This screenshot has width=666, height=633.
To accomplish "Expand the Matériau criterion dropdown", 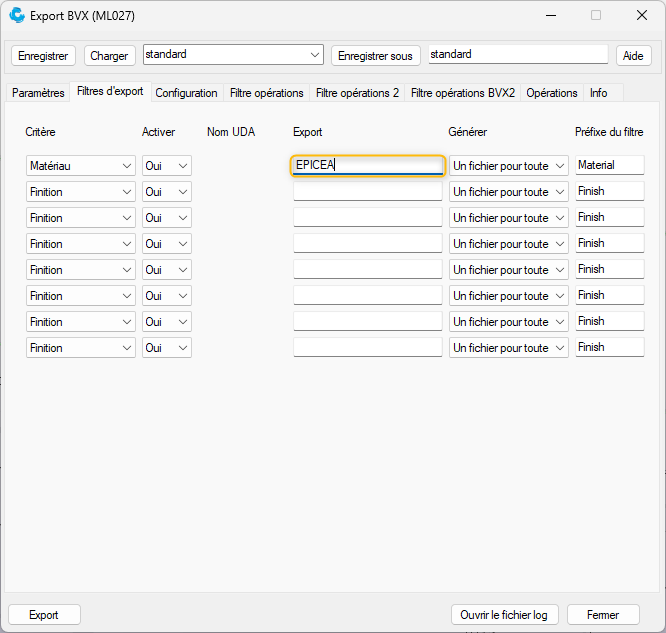I will 81,166.
